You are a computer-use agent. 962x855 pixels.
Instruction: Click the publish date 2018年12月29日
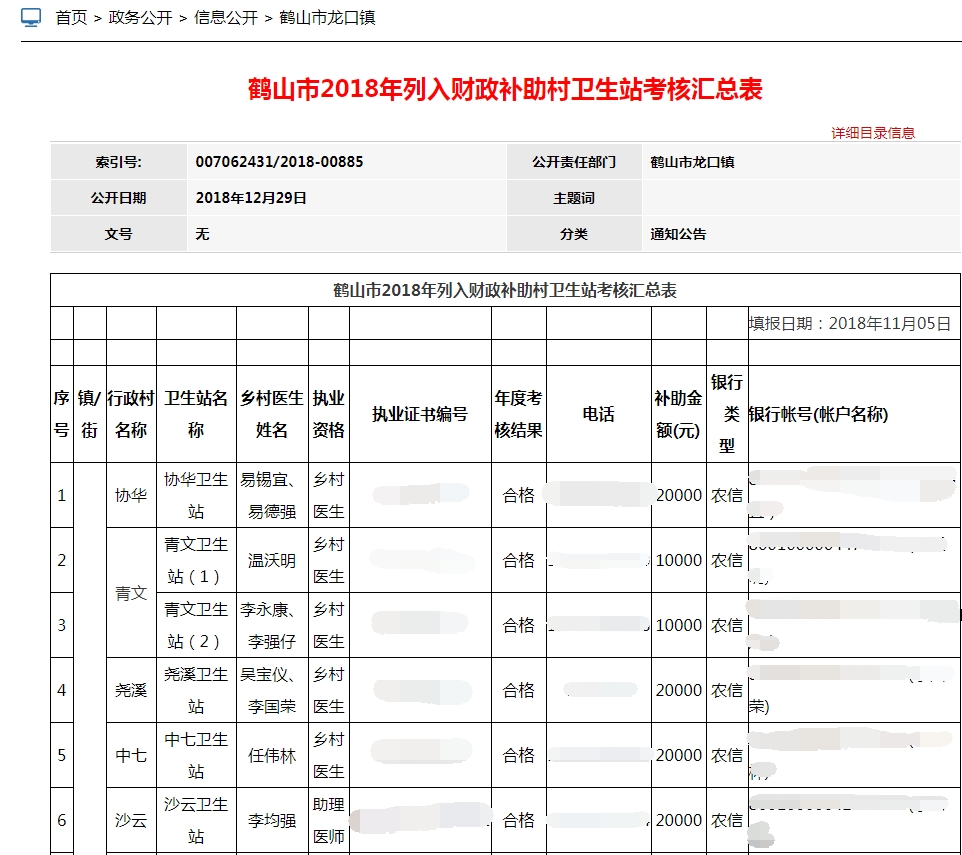(x=251, y=198)
